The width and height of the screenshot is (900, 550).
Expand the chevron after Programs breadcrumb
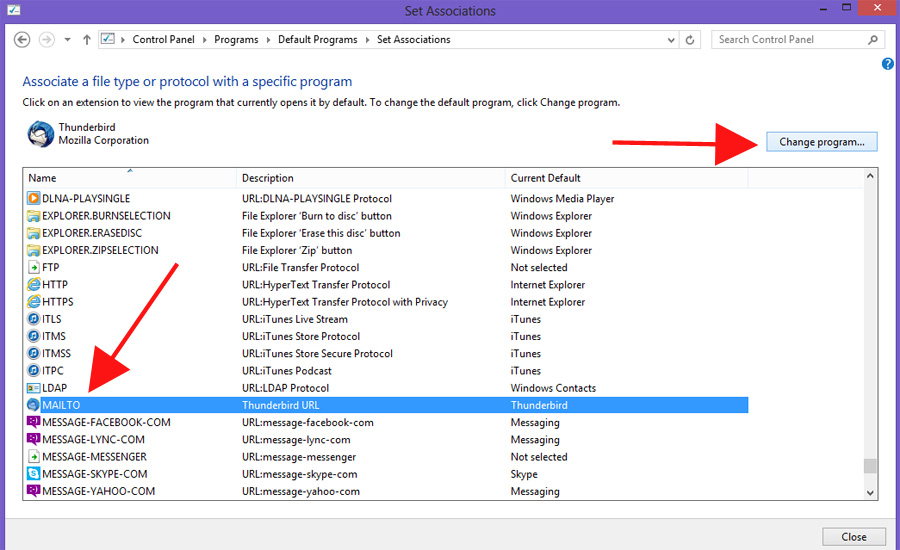click(268, 40)
